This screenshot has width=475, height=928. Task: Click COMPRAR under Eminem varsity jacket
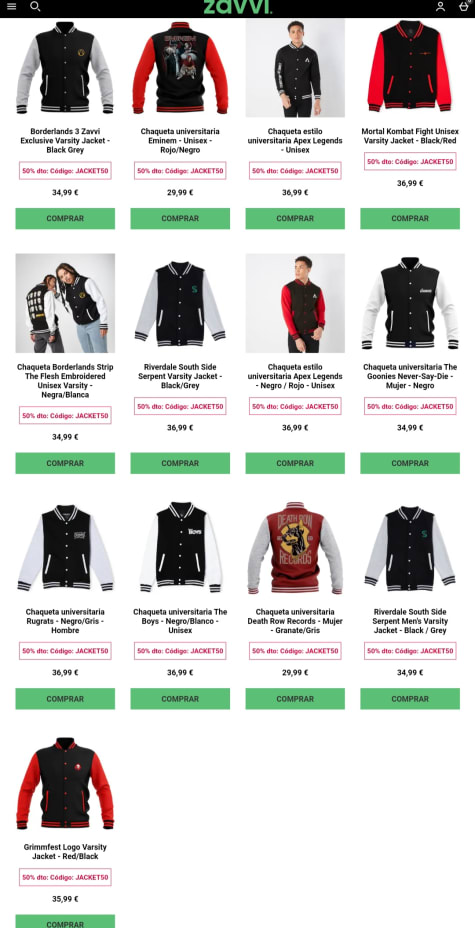[180, 218]
